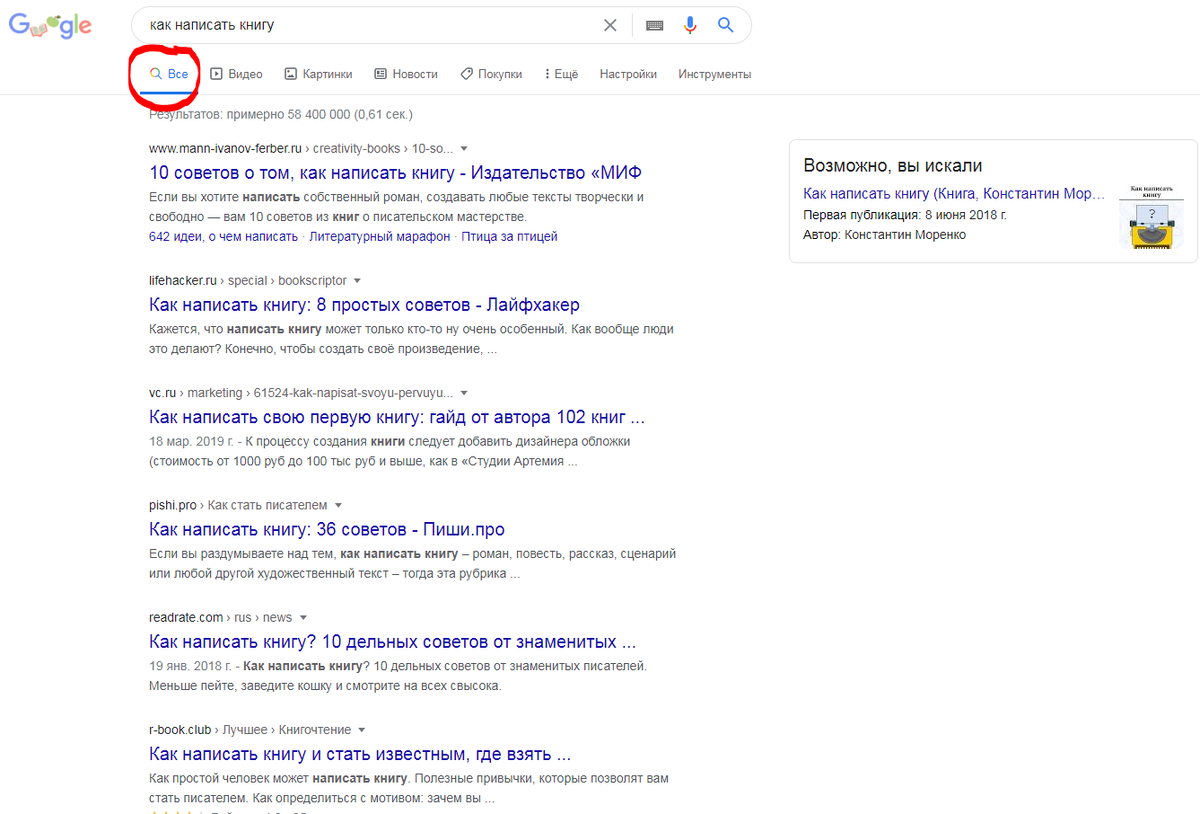Follow the 'Литературный марафон' sitelink
This screenshot has width=1200, height=814.
pyautogui.click(x=380, y=237)
